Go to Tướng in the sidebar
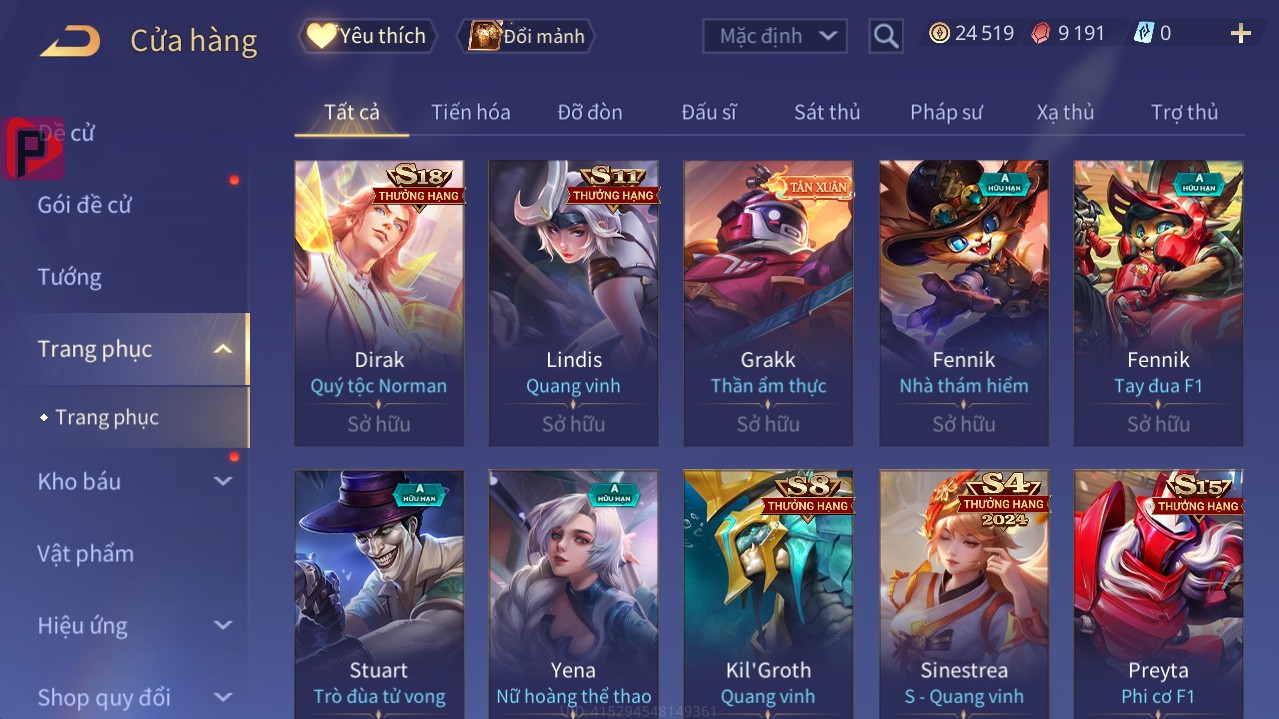This screenshot has width=1279, height=719. click(x=70, y=277)
